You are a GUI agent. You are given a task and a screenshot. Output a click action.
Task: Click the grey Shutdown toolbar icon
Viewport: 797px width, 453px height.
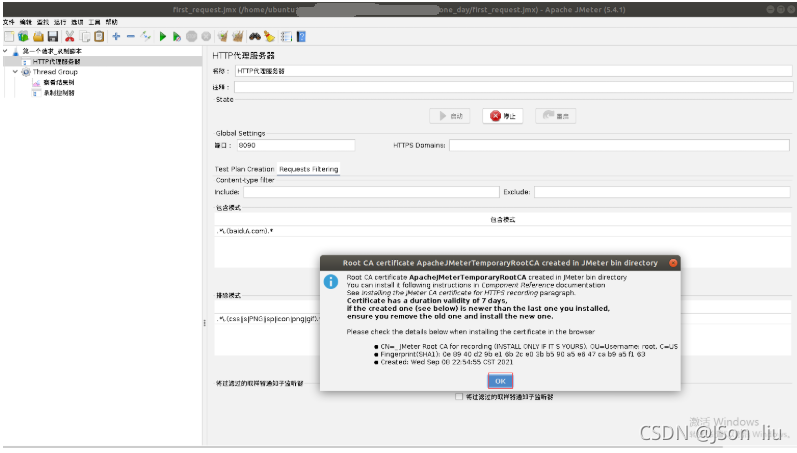coord(206,37)
